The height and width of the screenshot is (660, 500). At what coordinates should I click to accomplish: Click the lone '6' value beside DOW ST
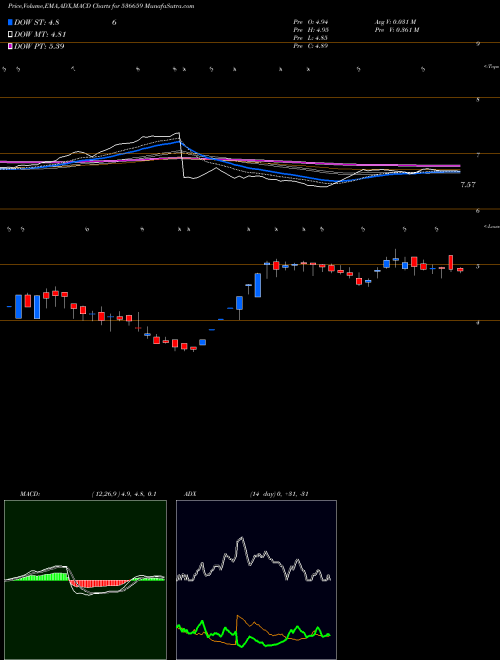pos(114,23)
